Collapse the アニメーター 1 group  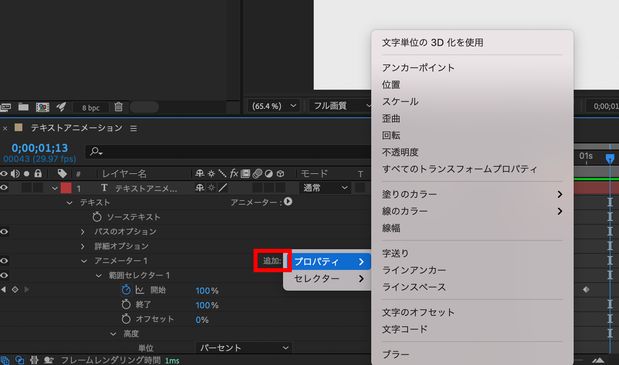(x=84, y=261)
